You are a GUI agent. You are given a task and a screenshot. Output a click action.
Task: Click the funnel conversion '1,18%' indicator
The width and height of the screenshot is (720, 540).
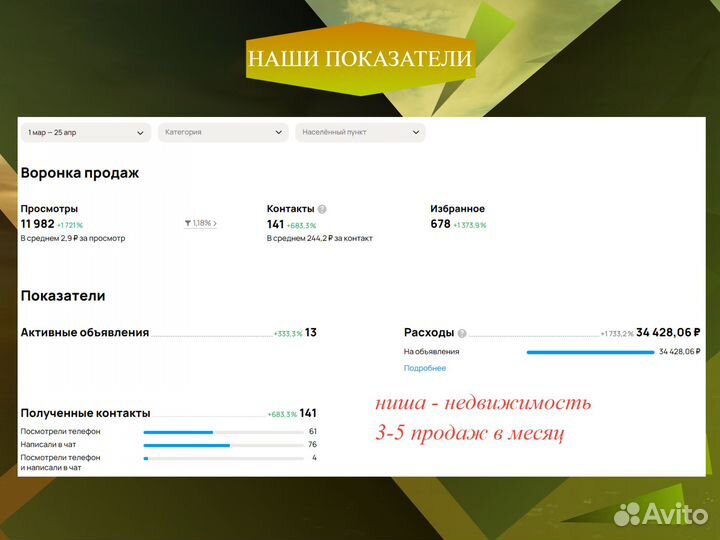point(200,223)
